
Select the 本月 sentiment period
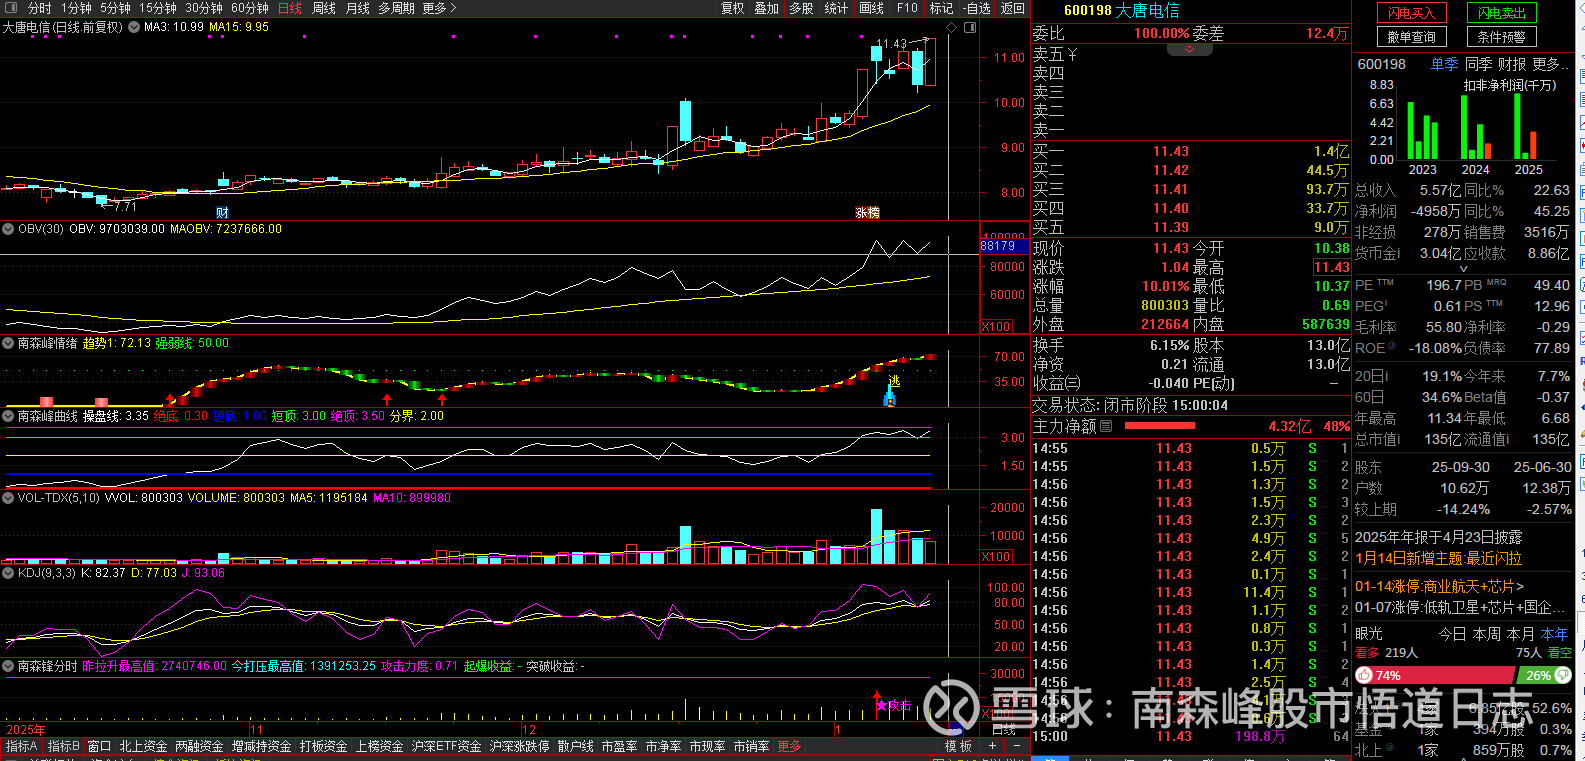coord(1520,634)
